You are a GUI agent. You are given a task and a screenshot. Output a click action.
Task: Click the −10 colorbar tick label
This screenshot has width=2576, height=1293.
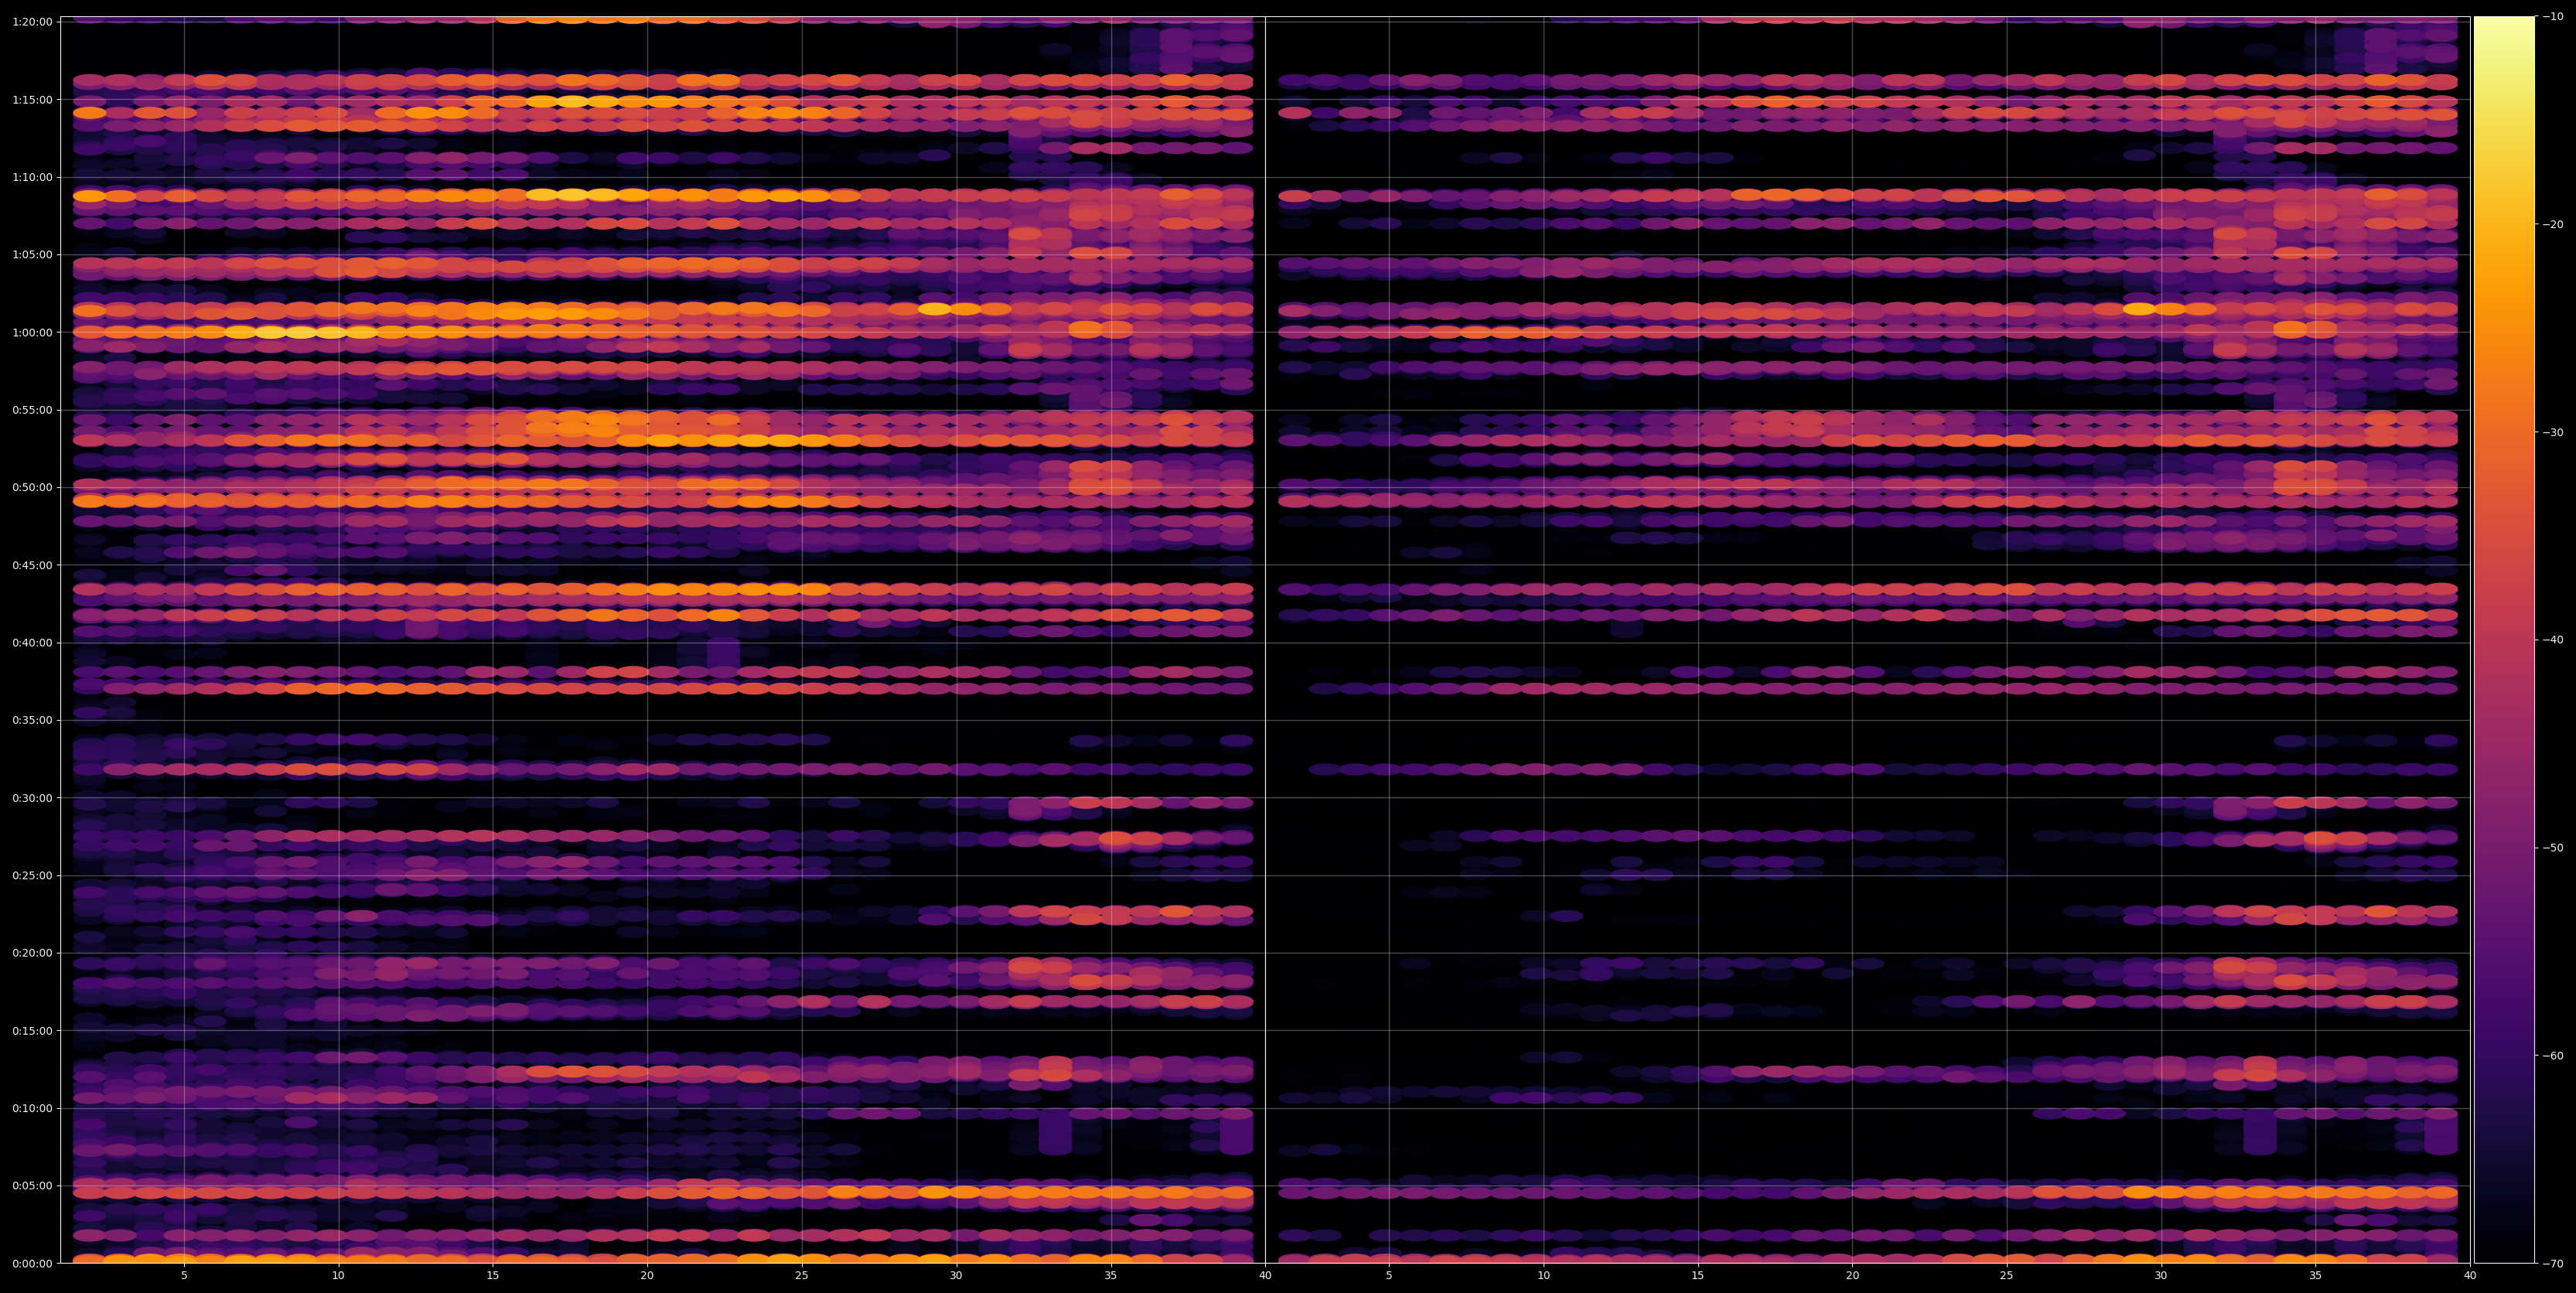[x=2553, y=17]
